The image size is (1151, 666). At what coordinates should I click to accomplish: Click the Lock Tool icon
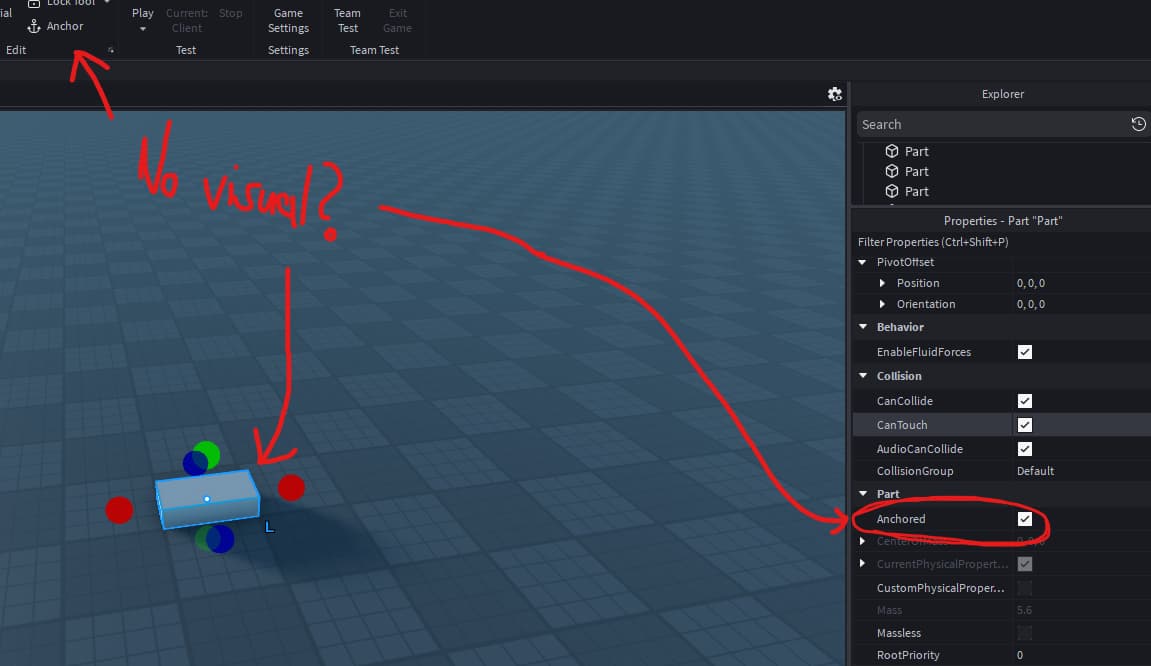coord(35,3)
